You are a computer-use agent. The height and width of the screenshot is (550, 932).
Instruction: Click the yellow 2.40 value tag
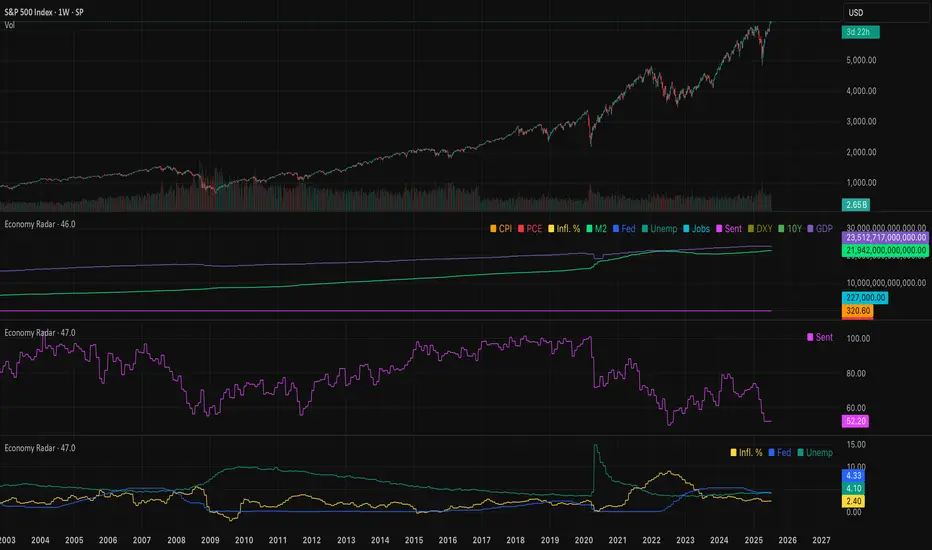point(854,501)
